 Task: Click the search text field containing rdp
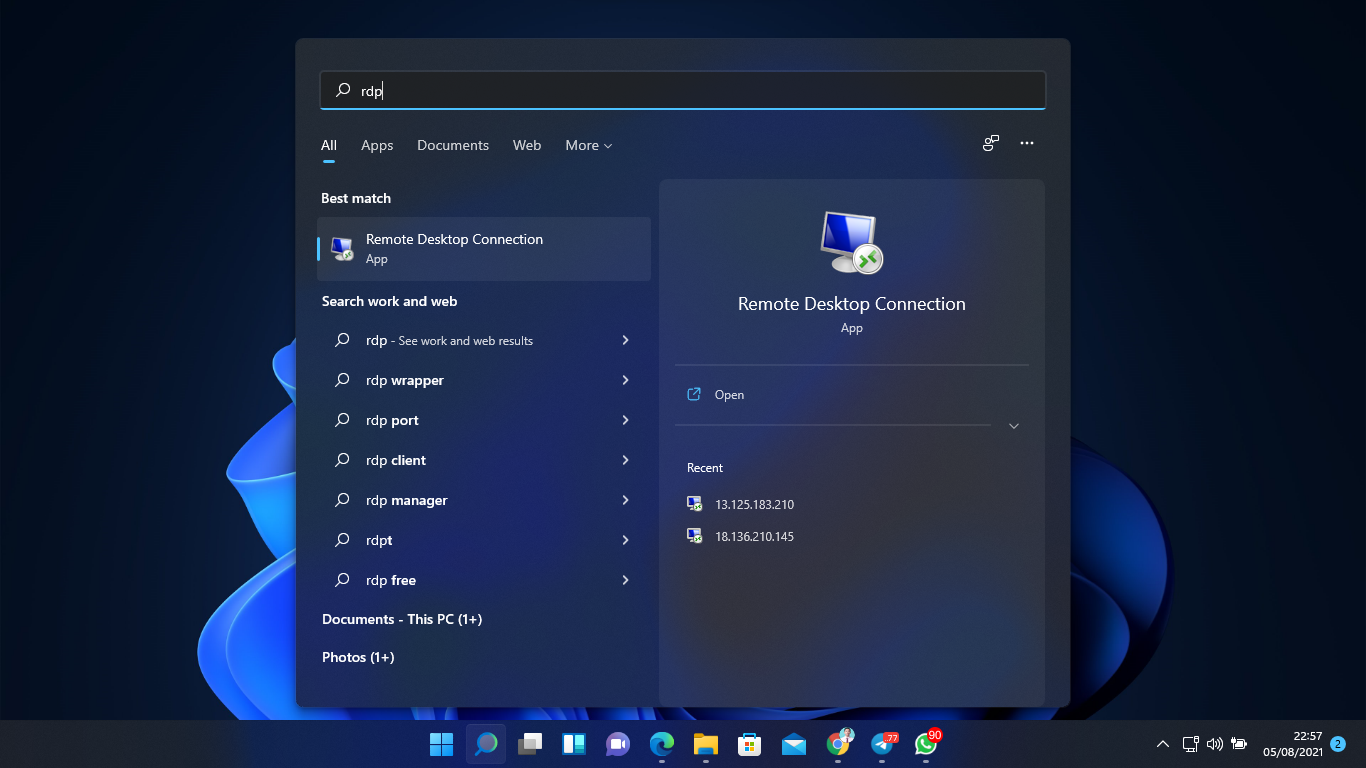[x=683, y=90]
